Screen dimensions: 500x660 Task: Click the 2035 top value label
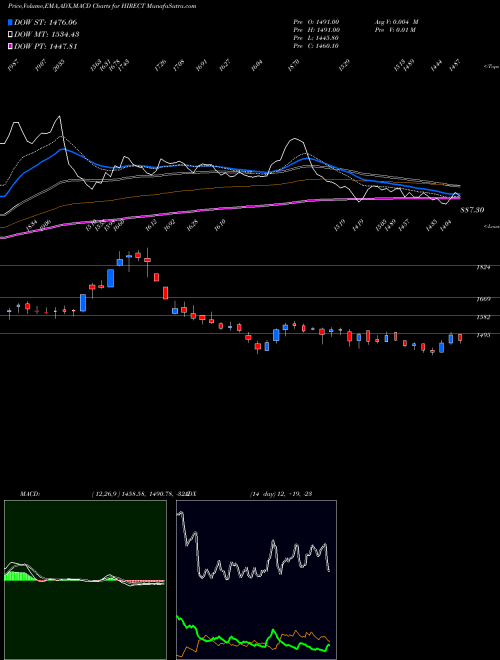[x=59, y=66]
